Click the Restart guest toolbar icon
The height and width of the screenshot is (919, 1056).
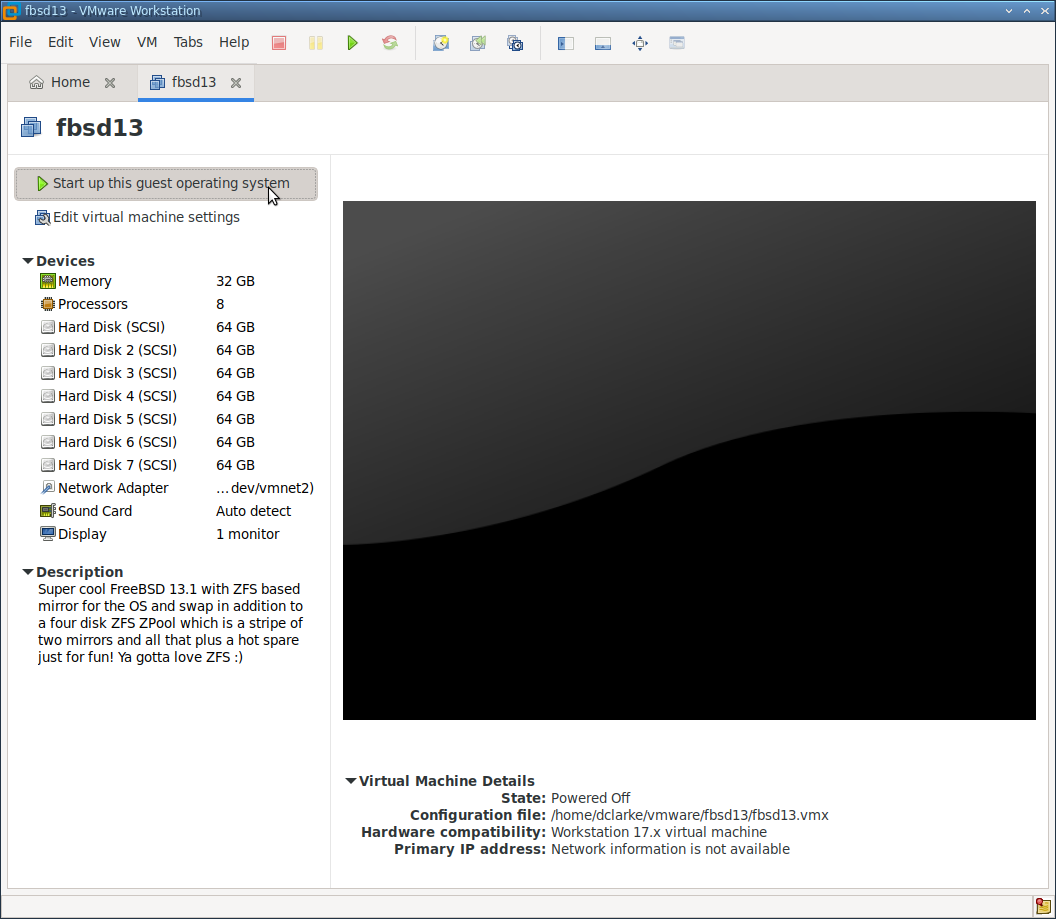pyautogui.click(x=390, y=43)
